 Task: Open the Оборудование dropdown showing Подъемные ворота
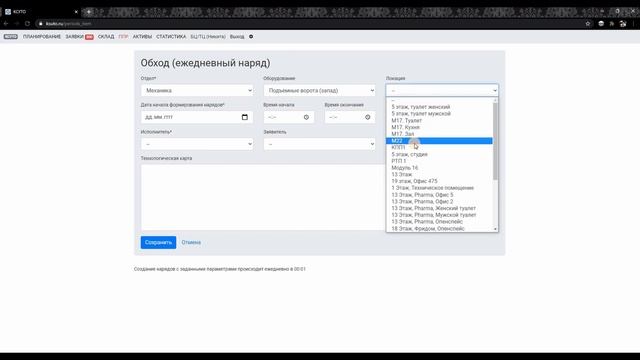click(319, 91)
